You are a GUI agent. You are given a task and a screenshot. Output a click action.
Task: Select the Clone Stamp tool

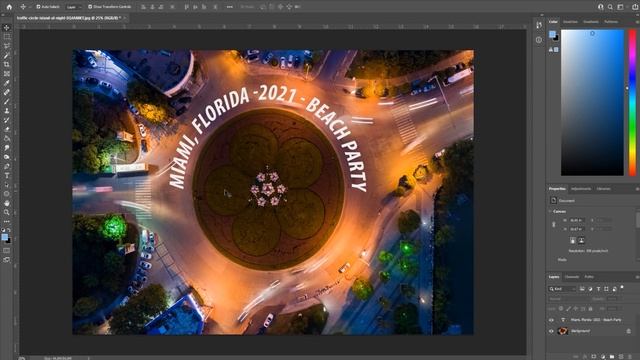7,111
